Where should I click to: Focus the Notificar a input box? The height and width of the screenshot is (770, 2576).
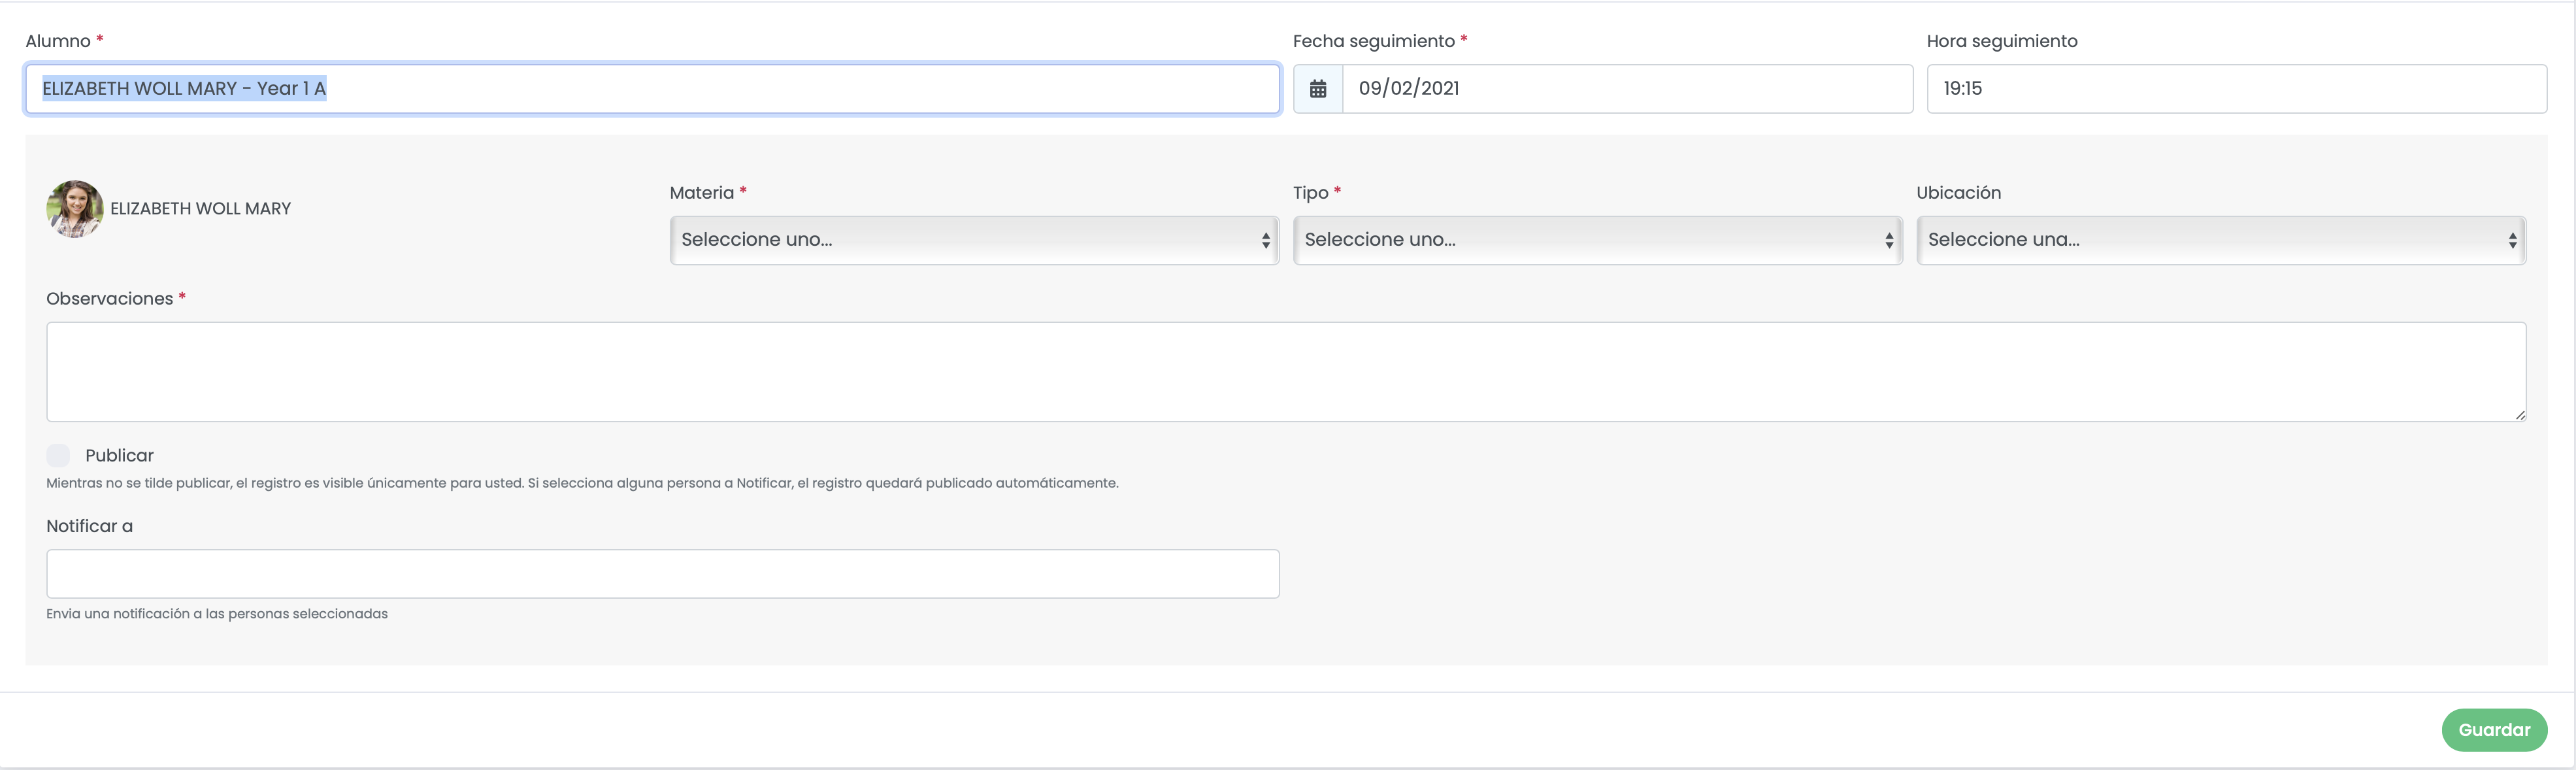(662, 574)
